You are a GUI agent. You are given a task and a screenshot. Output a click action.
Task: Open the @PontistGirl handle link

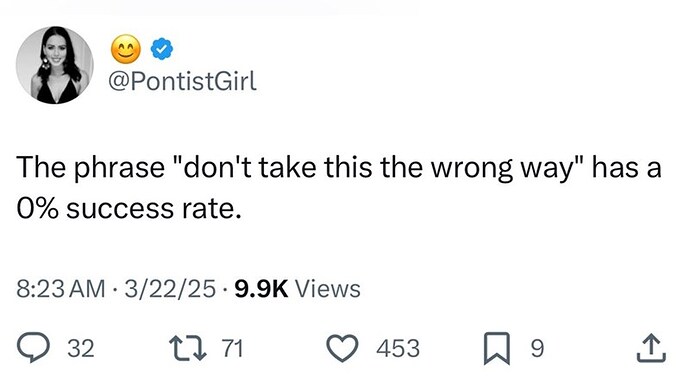182,81
